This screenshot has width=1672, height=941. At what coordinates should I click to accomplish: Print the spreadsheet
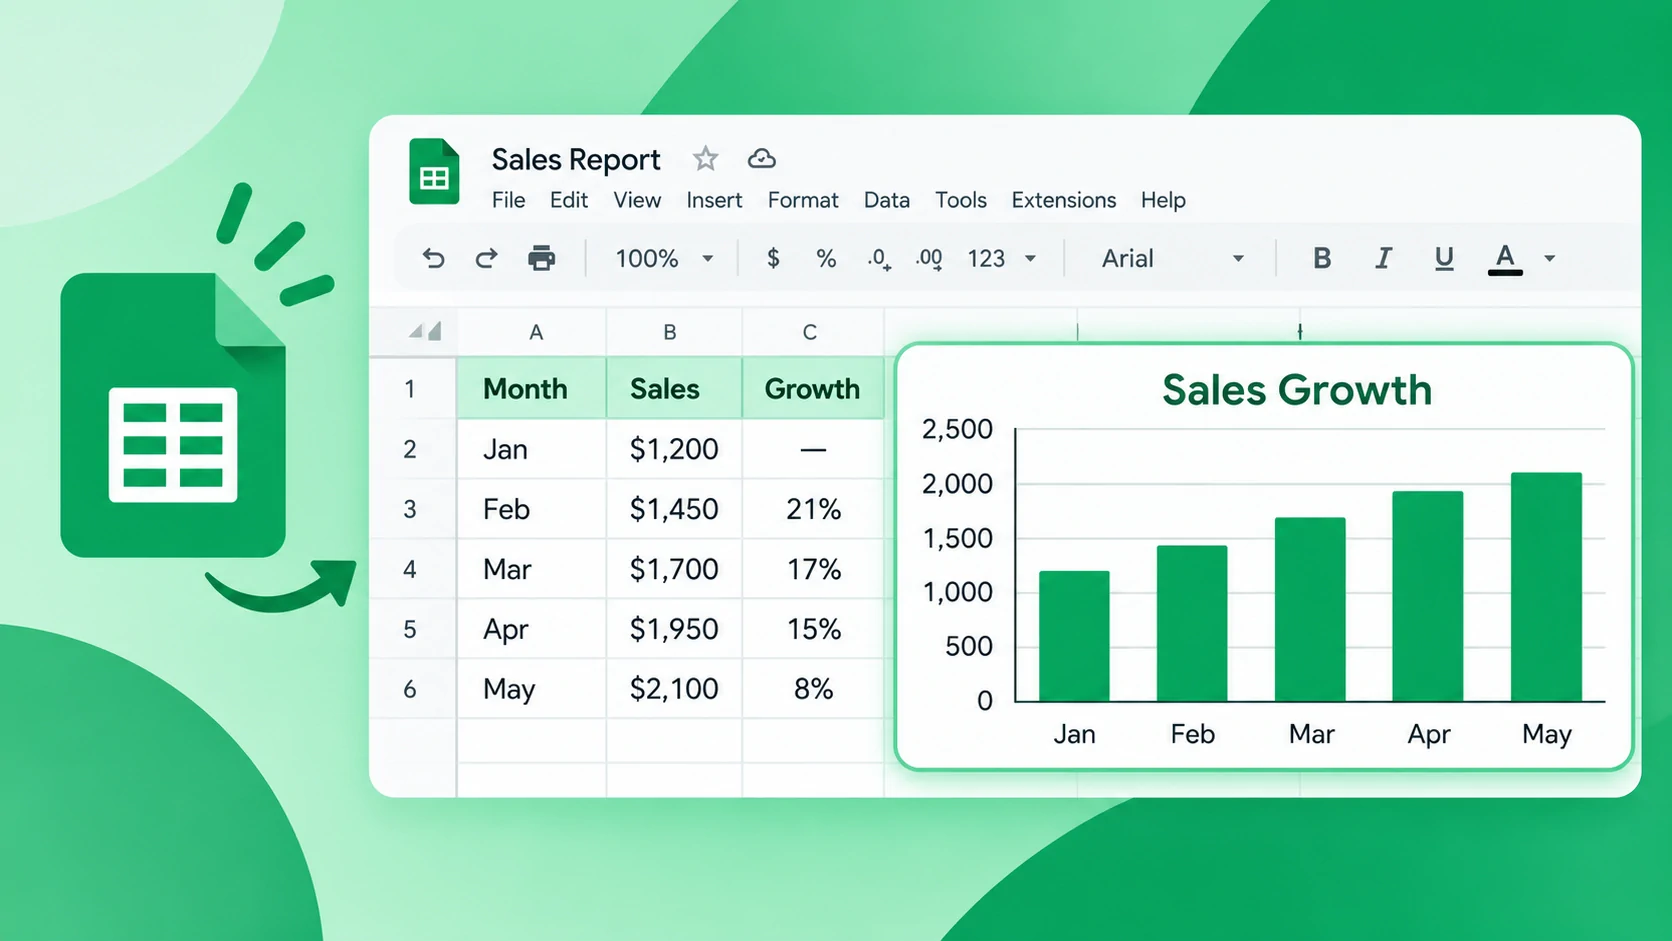point(541,259)
